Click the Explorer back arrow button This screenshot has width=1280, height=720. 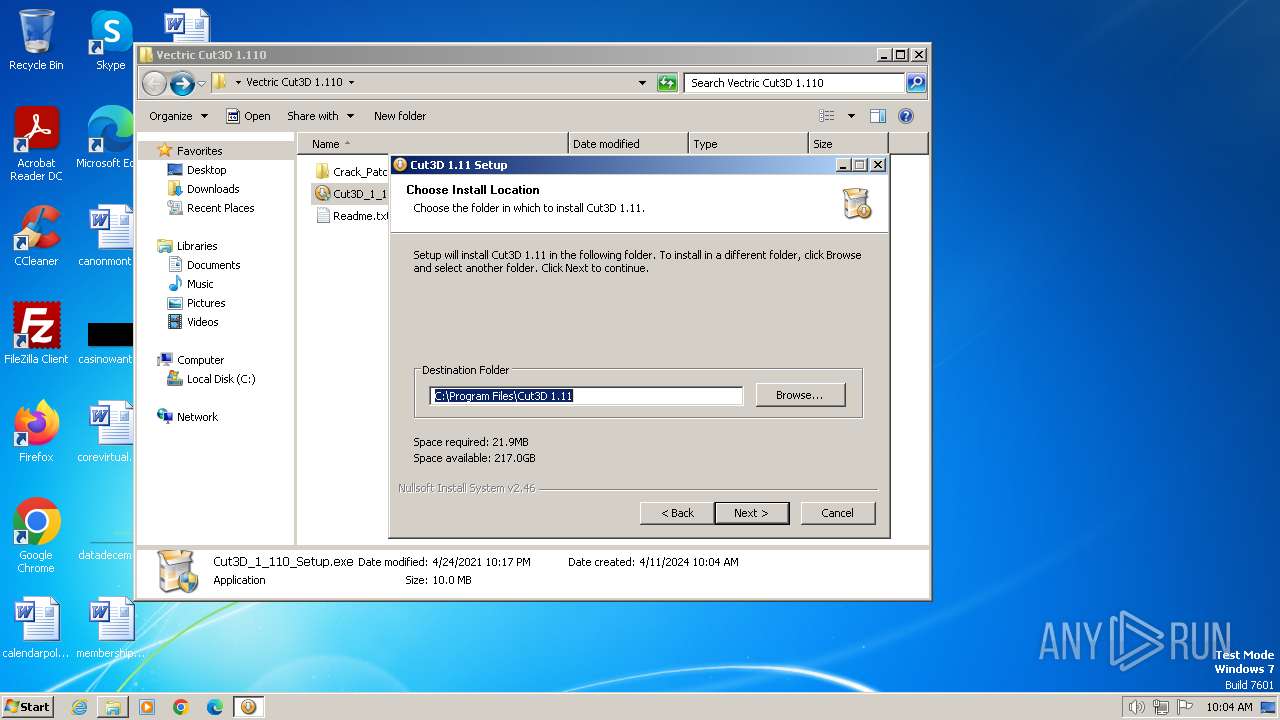[x=154, y=83]
